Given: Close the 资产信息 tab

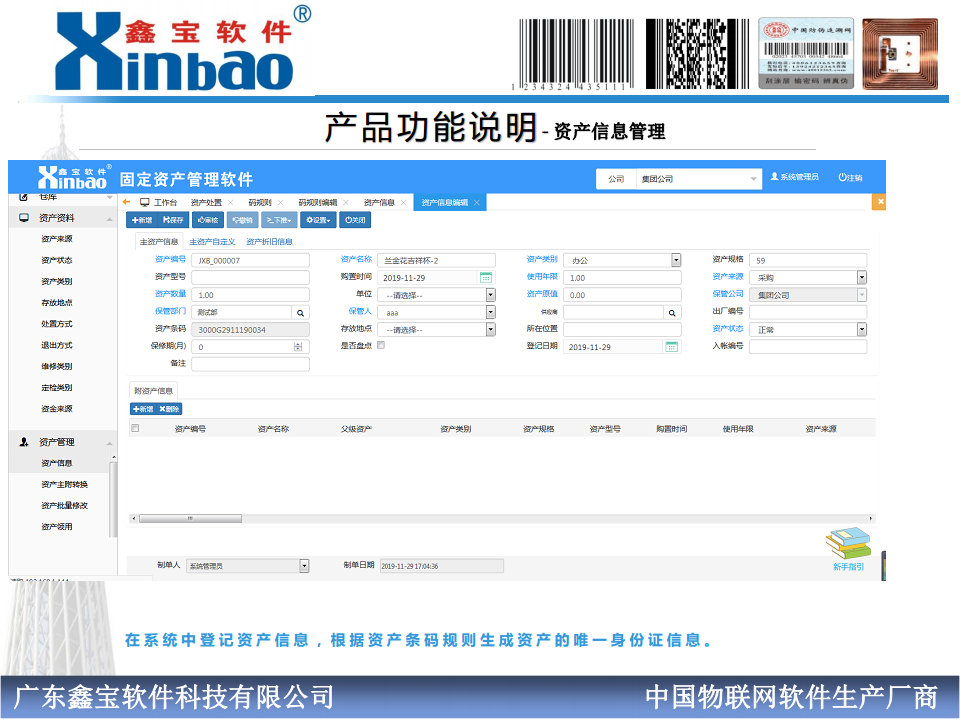Looking at the screenshot, I should pos(403,203).
